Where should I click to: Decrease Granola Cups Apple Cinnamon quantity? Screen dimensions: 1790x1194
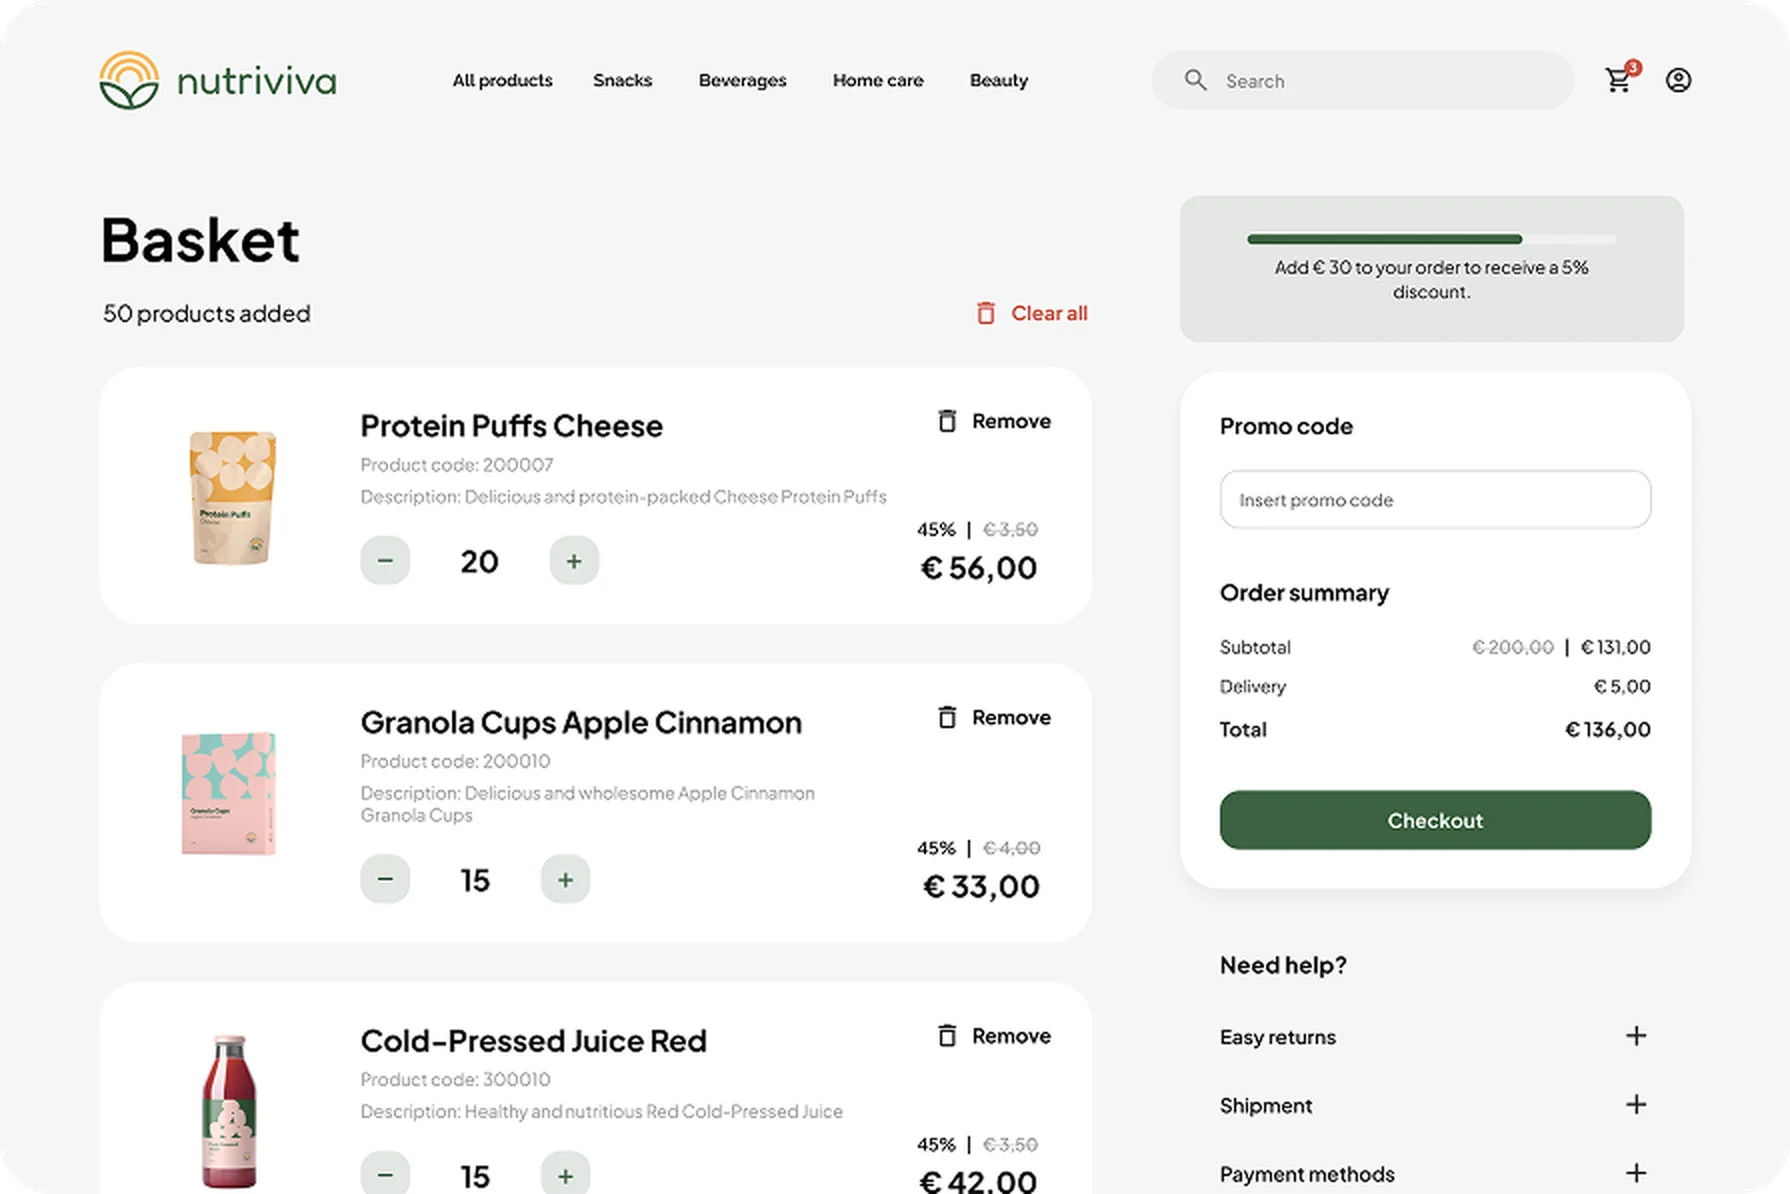tap(385, 879)
